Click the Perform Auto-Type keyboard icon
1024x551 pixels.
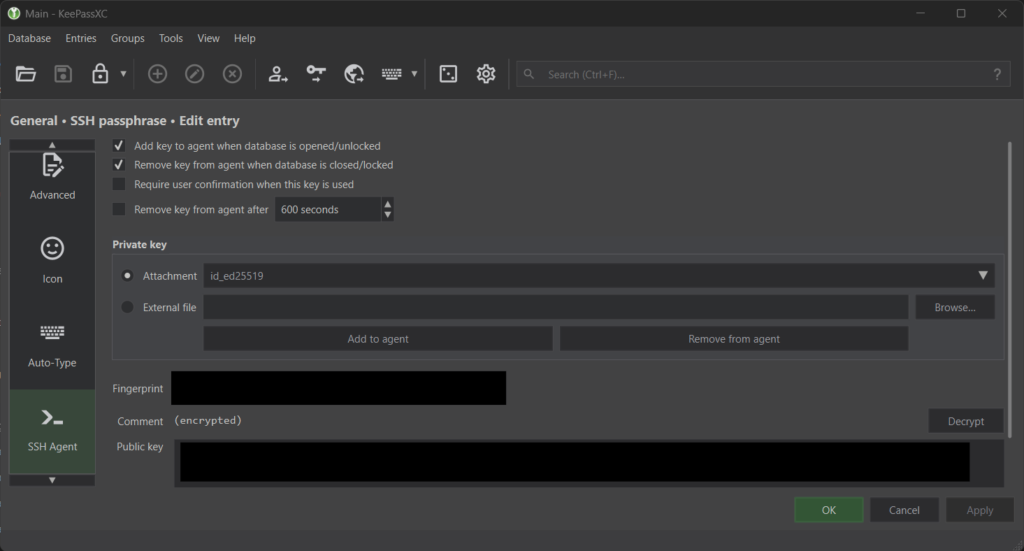392,74
